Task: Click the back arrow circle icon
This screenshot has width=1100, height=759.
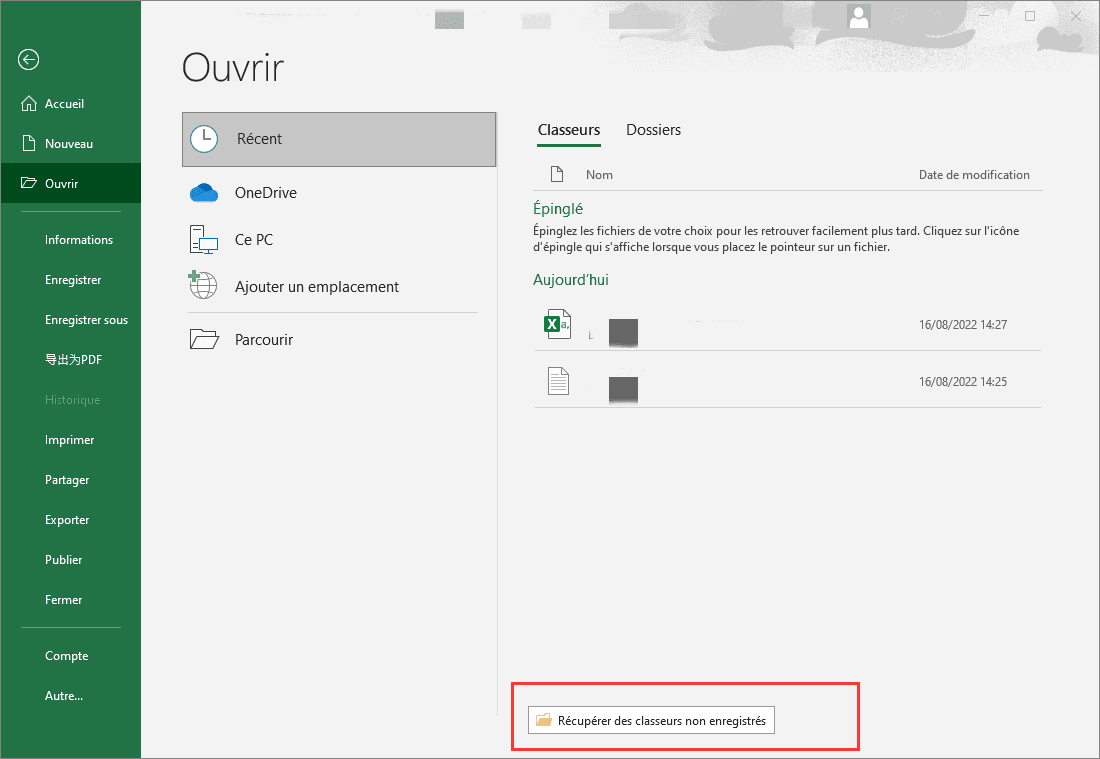Action: (28, 60)
